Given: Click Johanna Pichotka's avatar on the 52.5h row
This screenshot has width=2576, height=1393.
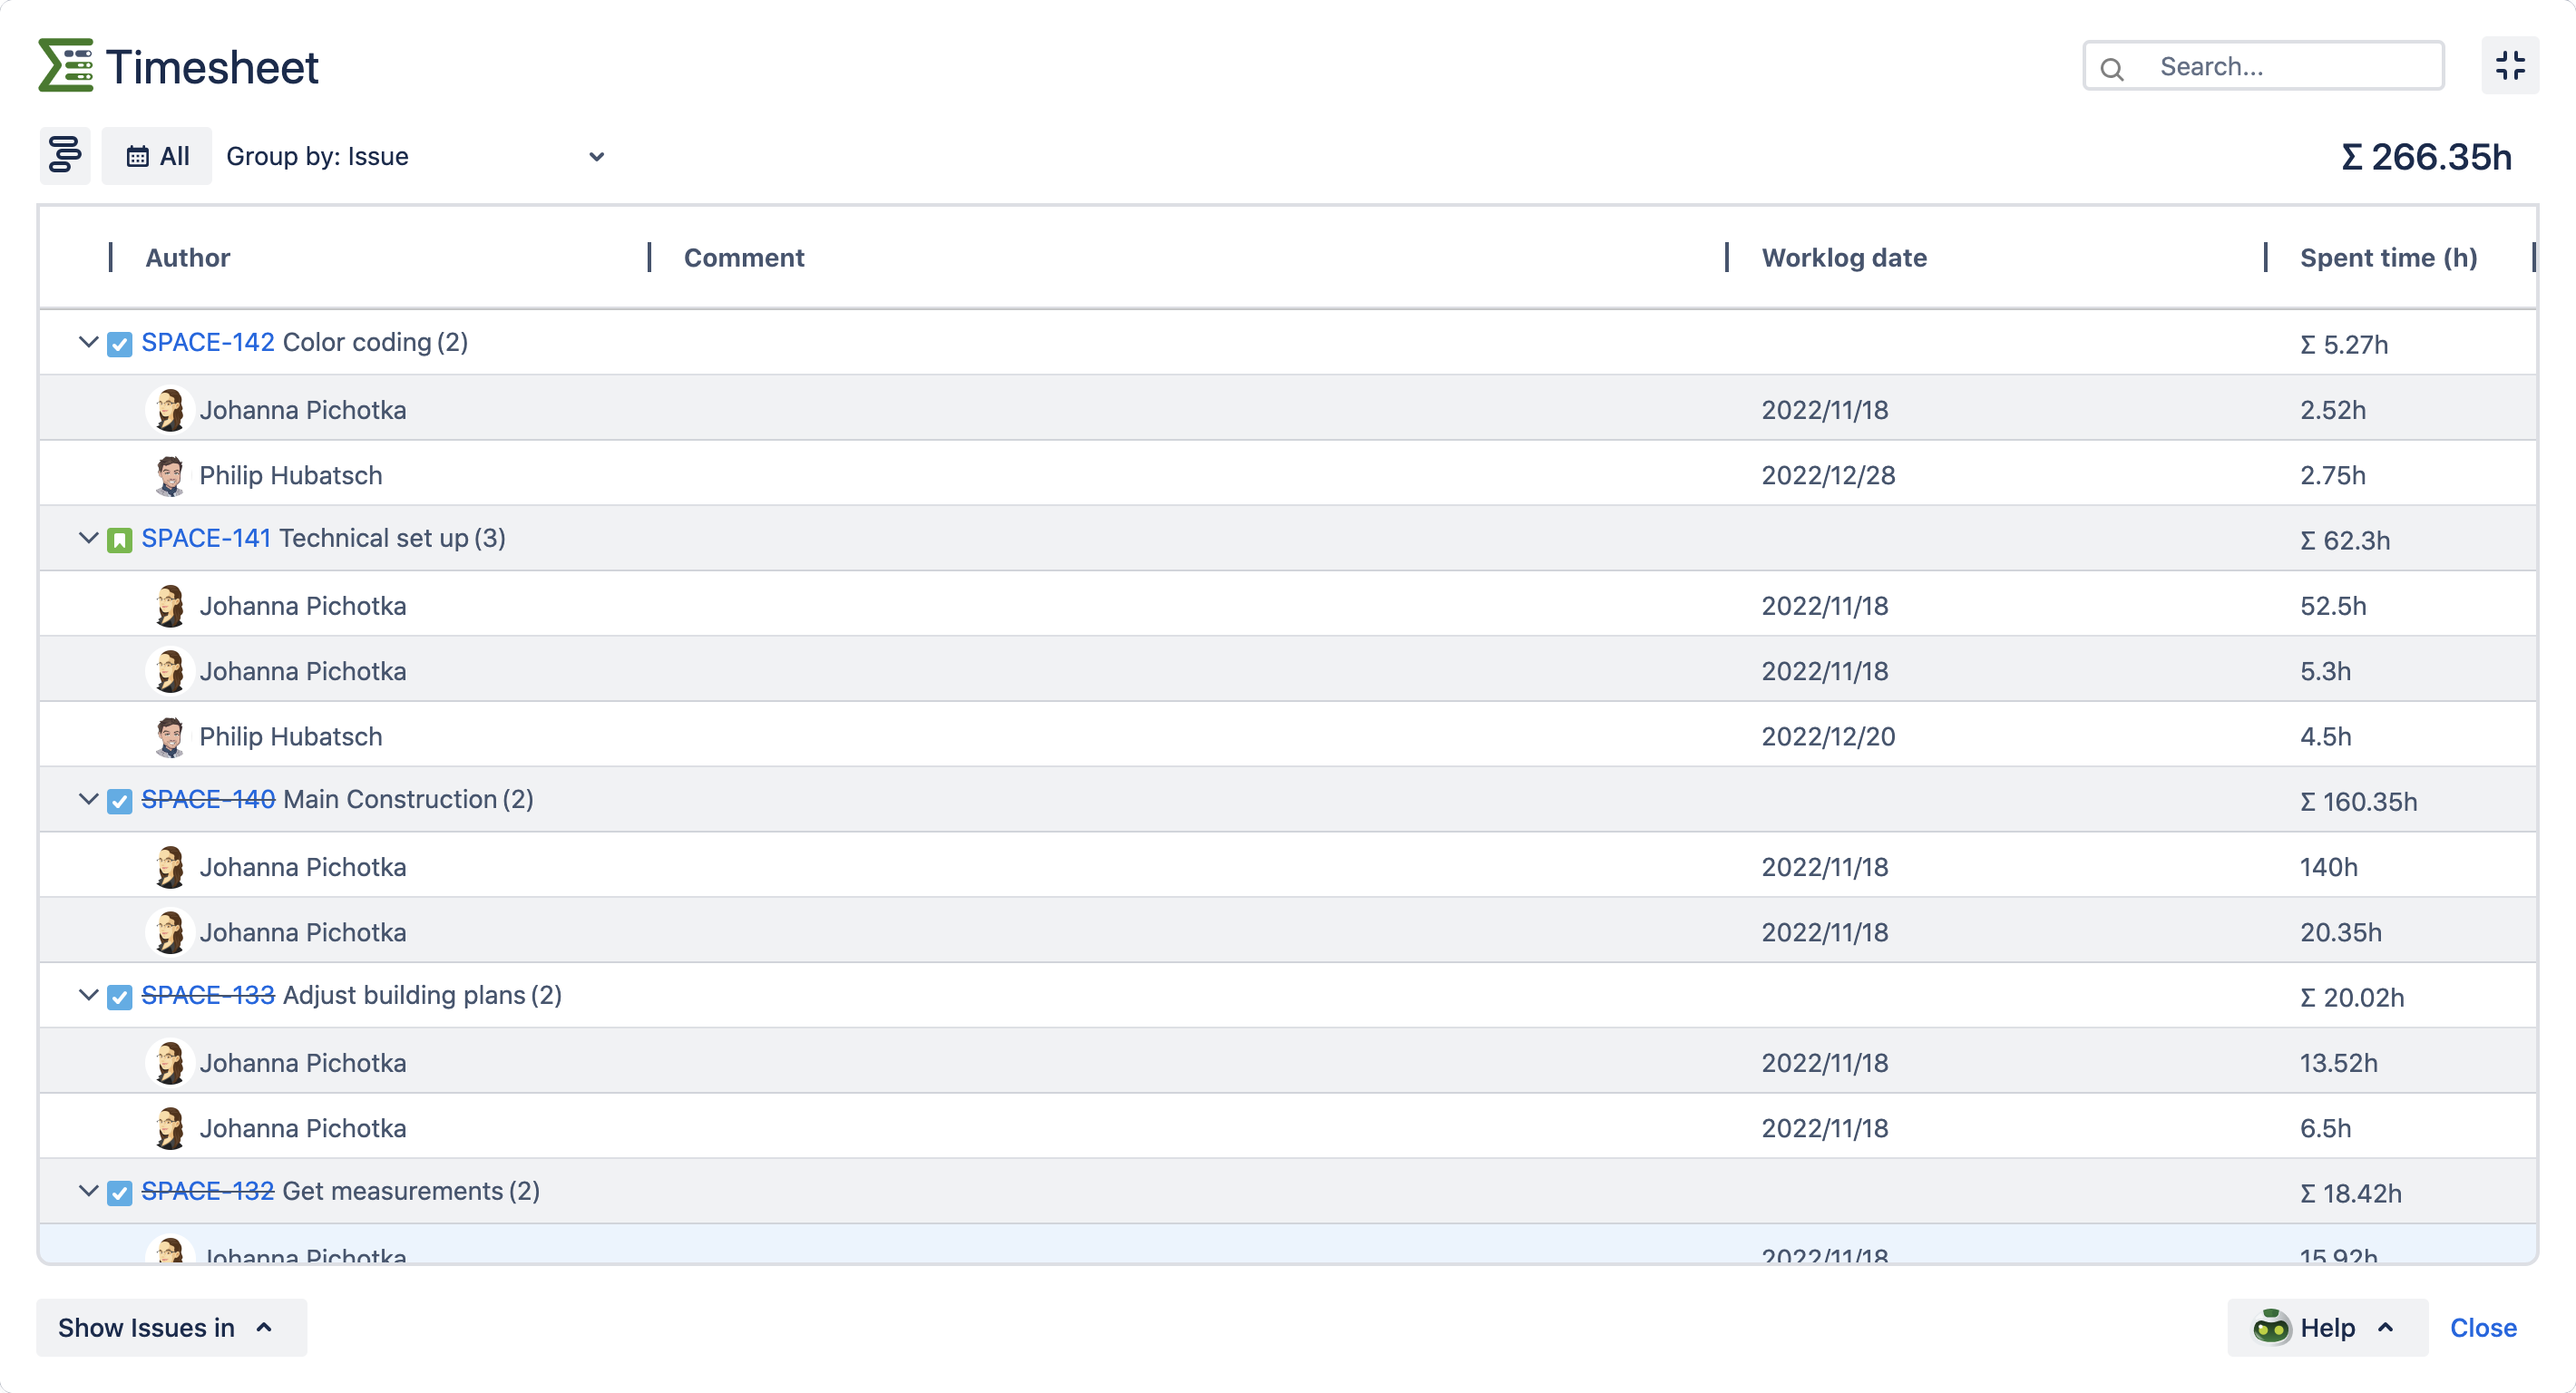Looking at the screenshot, I should coord(170,606).
